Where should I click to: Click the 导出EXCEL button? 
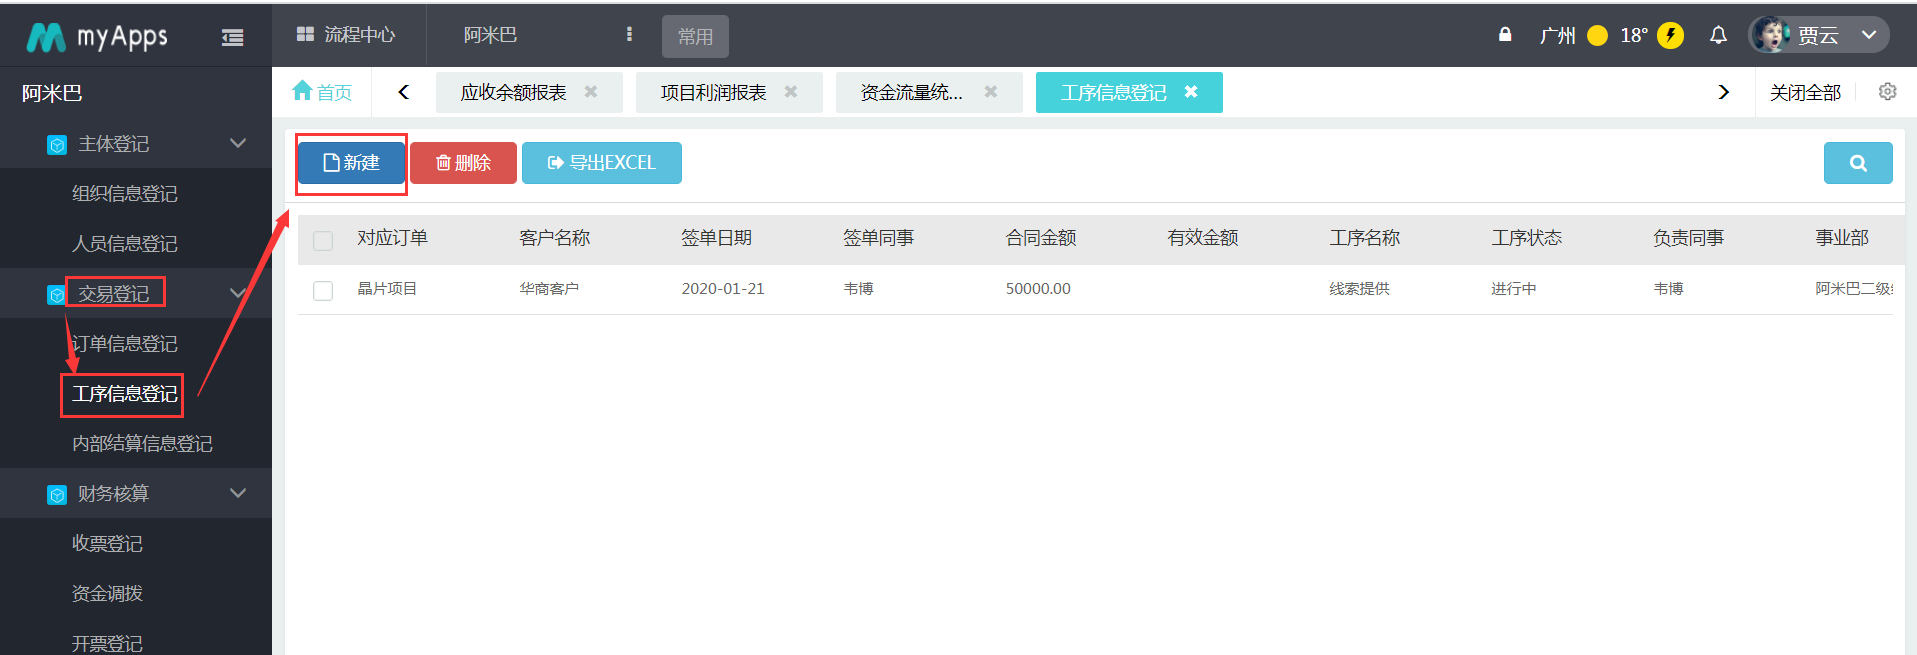coord(601,163)
